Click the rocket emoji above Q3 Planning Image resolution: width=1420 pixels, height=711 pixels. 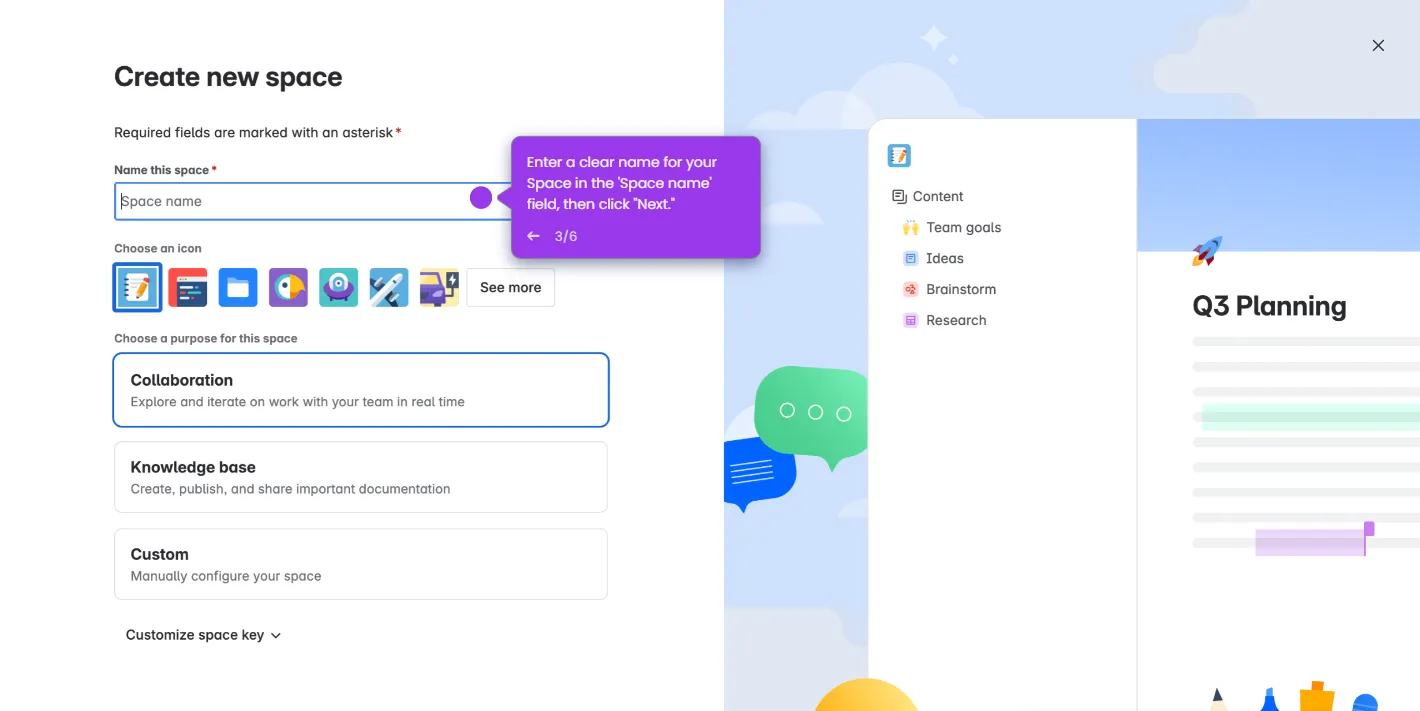coord(1207,251)
